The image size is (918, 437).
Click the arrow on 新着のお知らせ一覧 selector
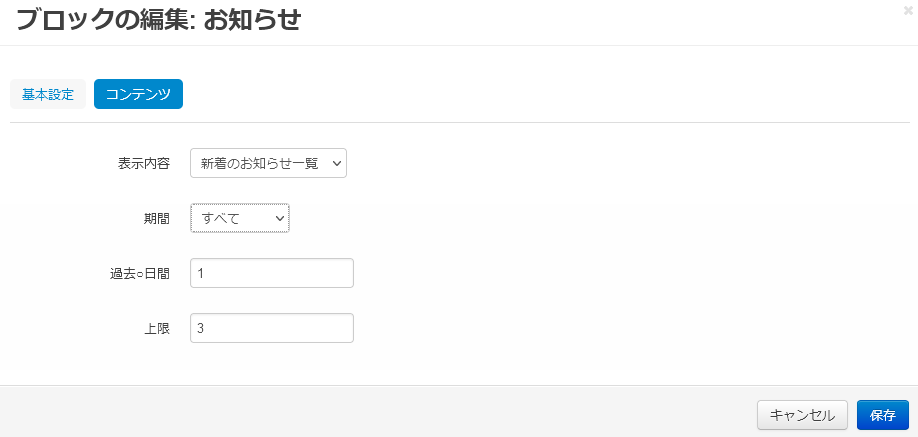pos(335,163)
